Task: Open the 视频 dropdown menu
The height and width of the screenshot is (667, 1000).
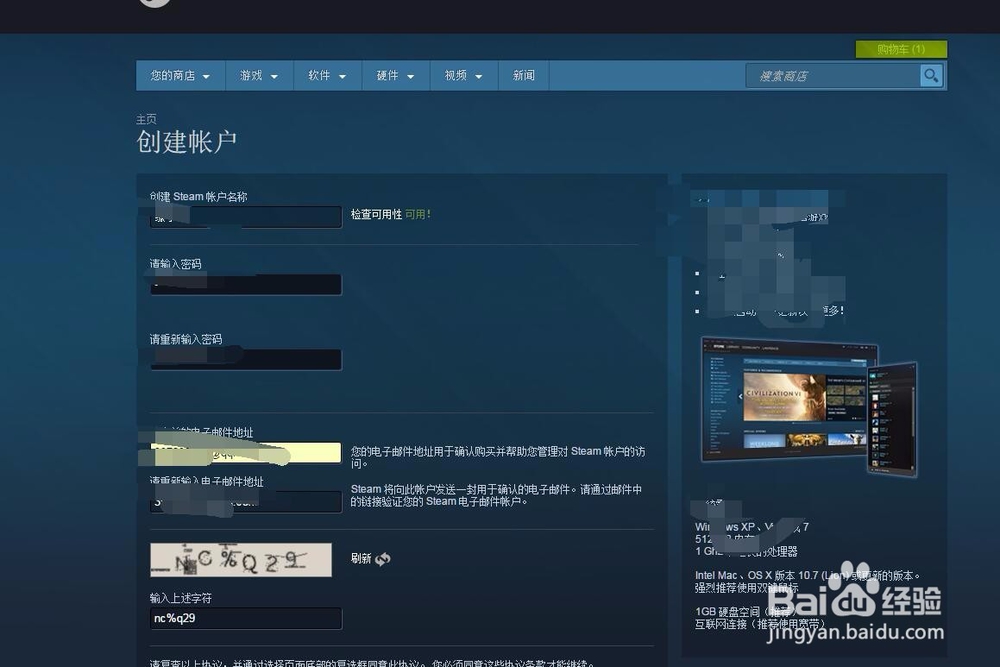Action: (x=464, y=76)
